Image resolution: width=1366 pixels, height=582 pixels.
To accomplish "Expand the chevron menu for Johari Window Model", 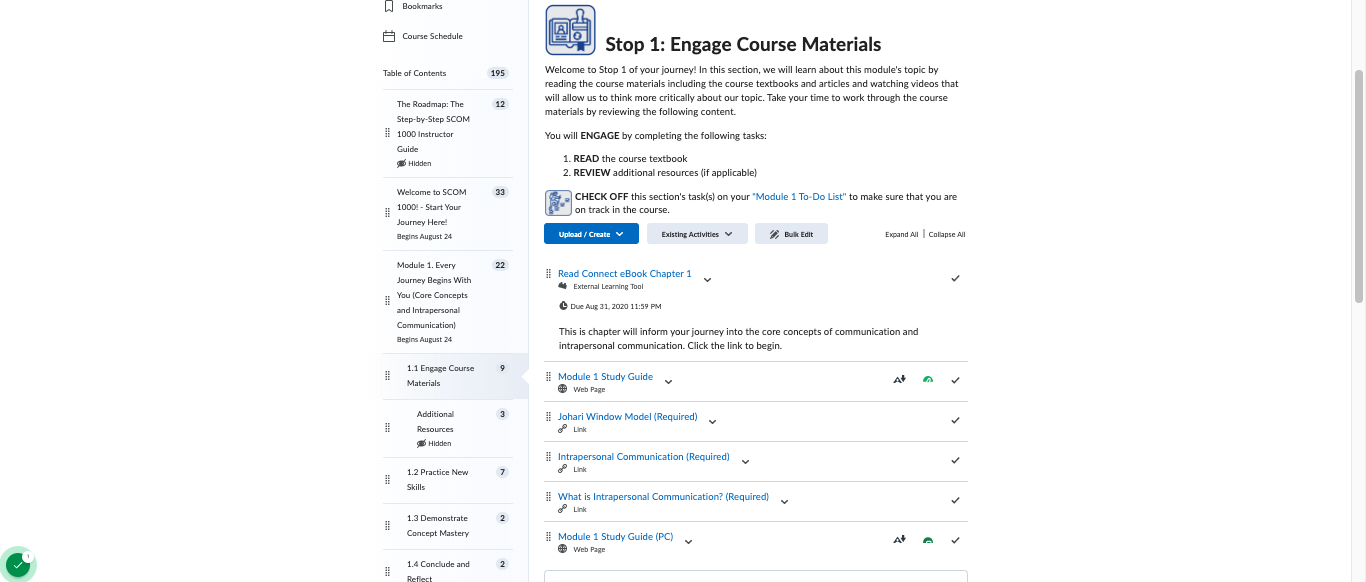I will point(712,421).
